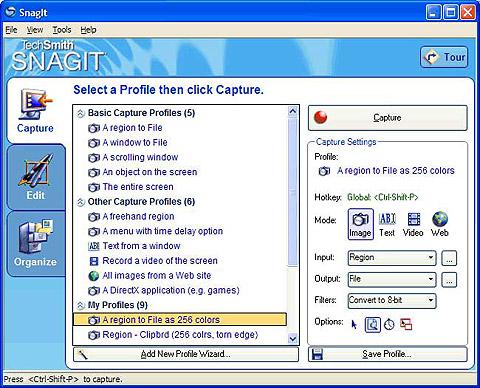Select The entire screen profile

point(180,187)
